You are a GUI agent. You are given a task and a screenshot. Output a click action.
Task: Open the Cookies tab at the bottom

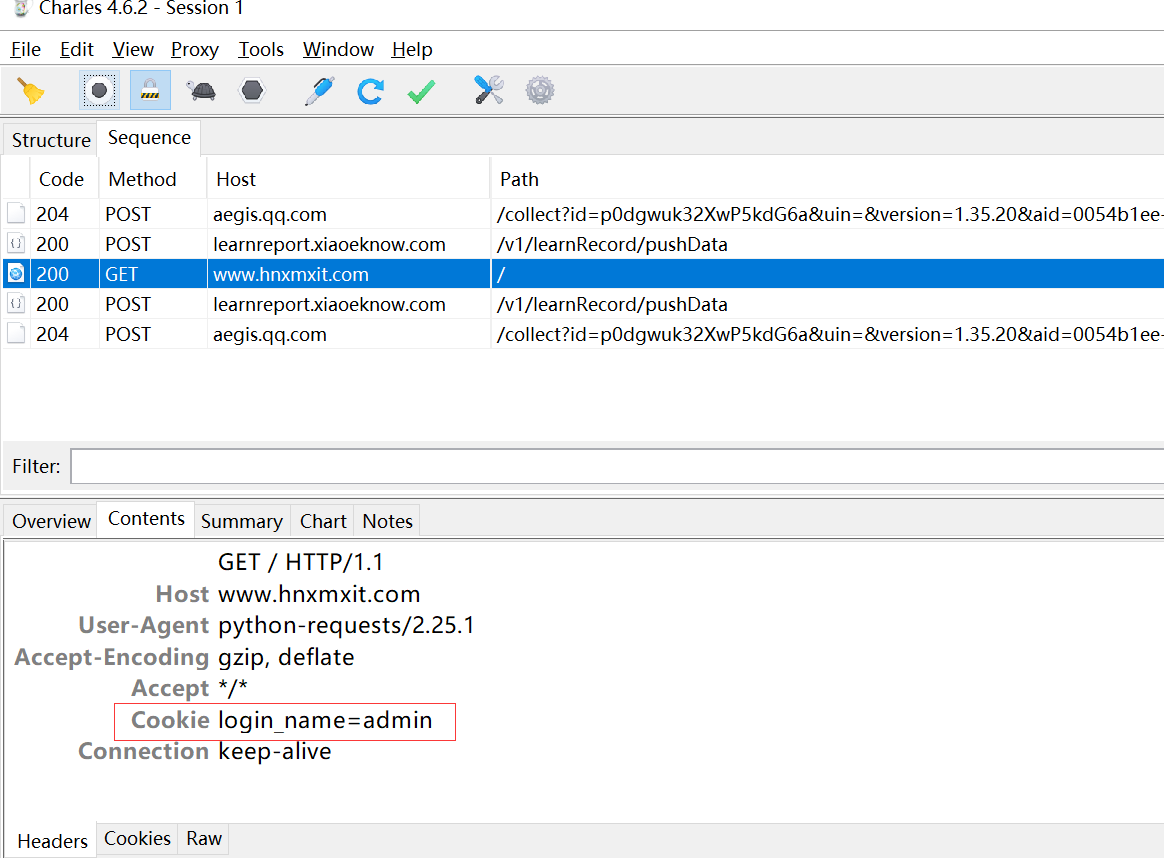coord(136,840)
